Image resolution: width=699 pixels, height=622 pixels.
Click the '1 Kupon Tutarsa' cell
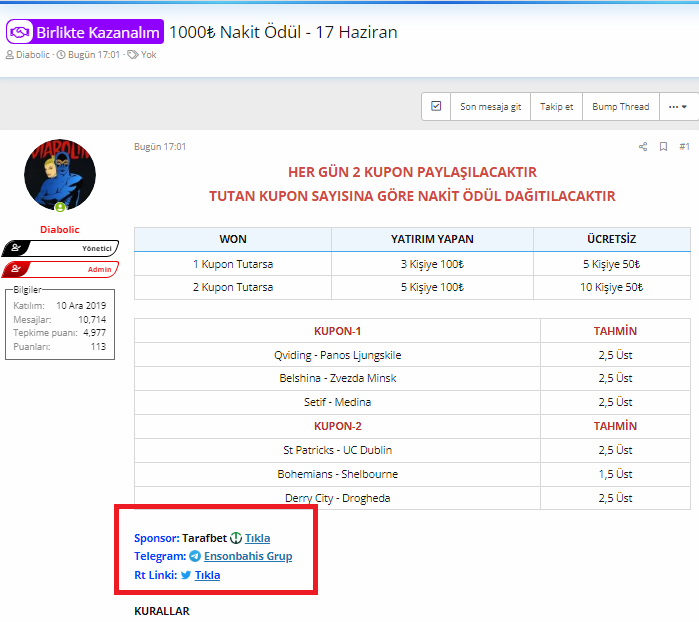click(x=233, y=264)
